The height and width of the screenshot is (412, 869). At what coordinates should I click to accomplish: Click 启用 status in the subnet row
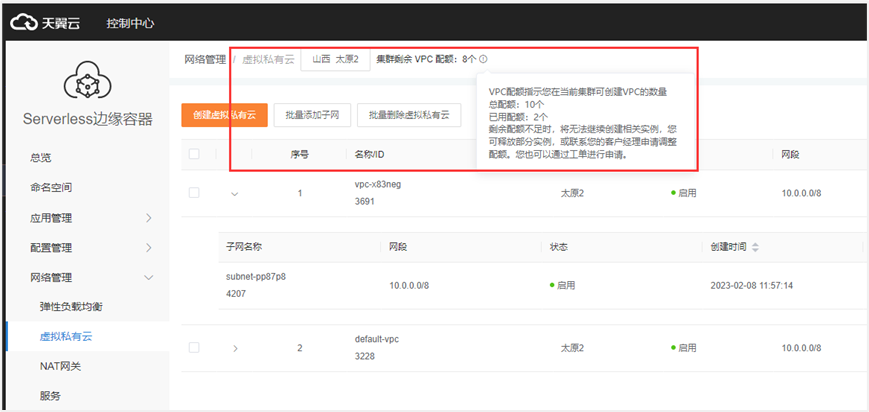pos(562,286)
